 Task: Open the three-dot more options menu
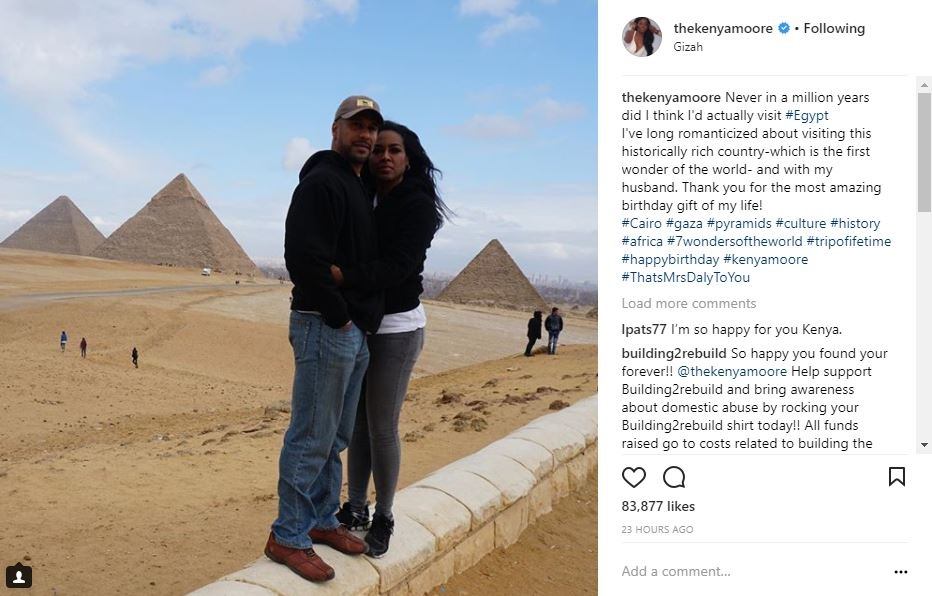click(900, 572)
